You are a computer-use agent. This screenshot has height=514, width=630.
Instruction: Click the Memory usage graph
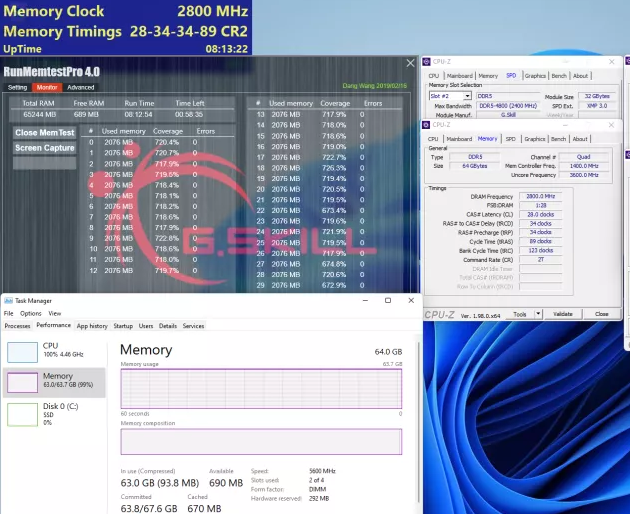click(x=261, y=389)
